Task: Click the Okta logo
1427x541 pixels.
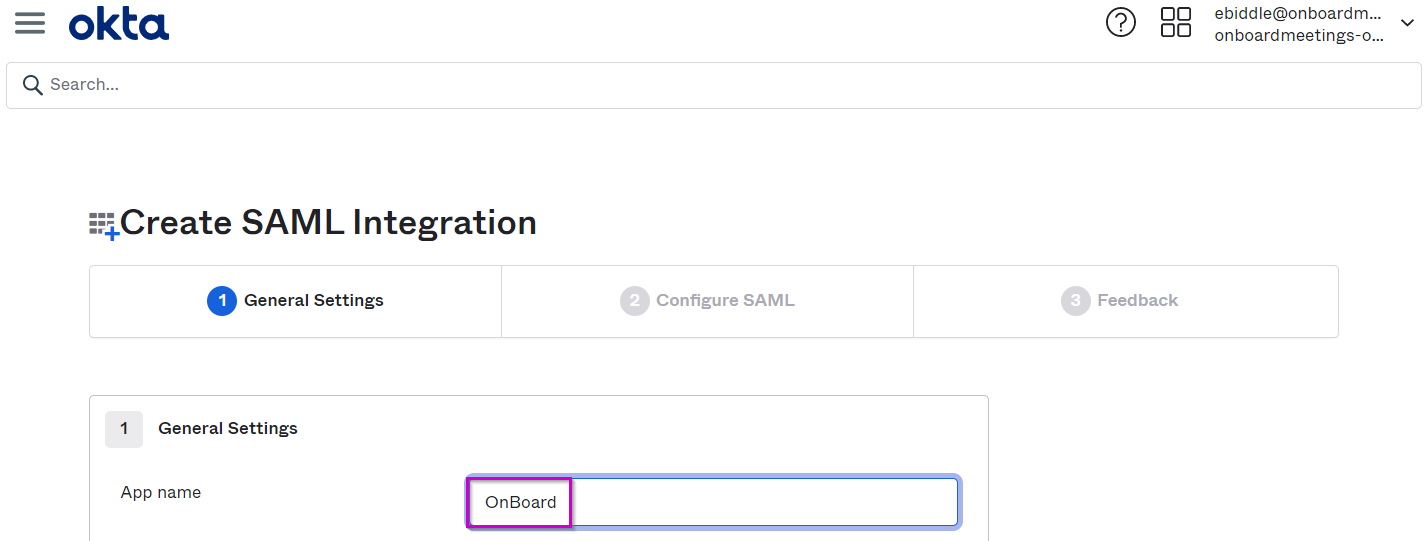Action: (x=119, y=23)
